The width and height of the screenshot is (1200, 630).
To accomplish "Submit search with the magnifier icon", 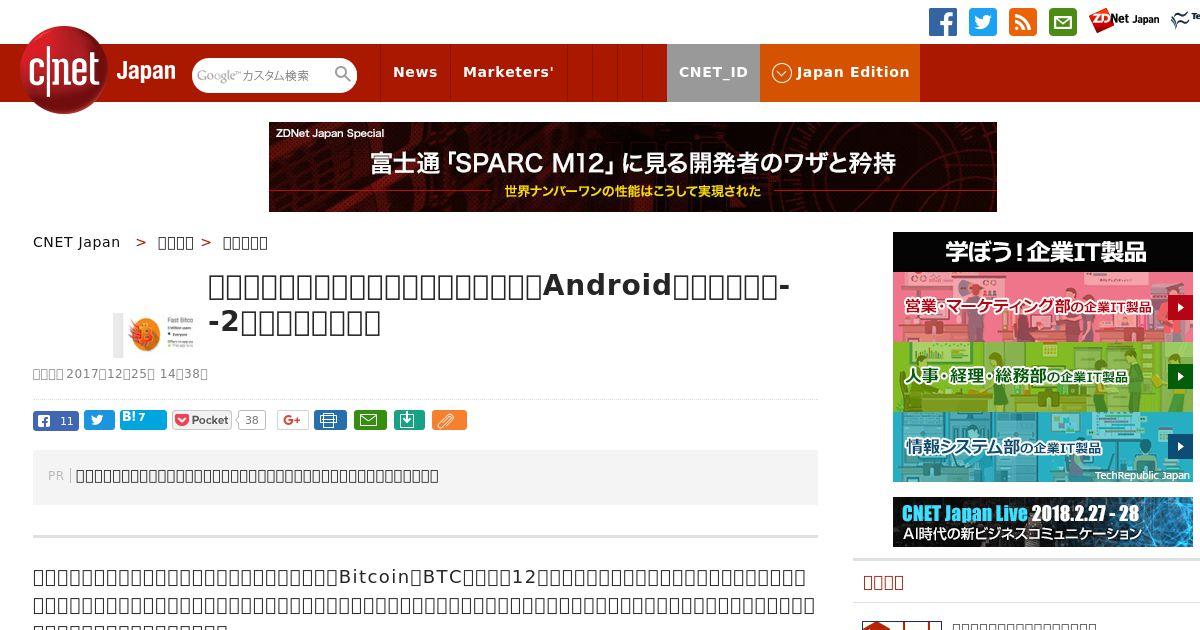I will [343, 74].
